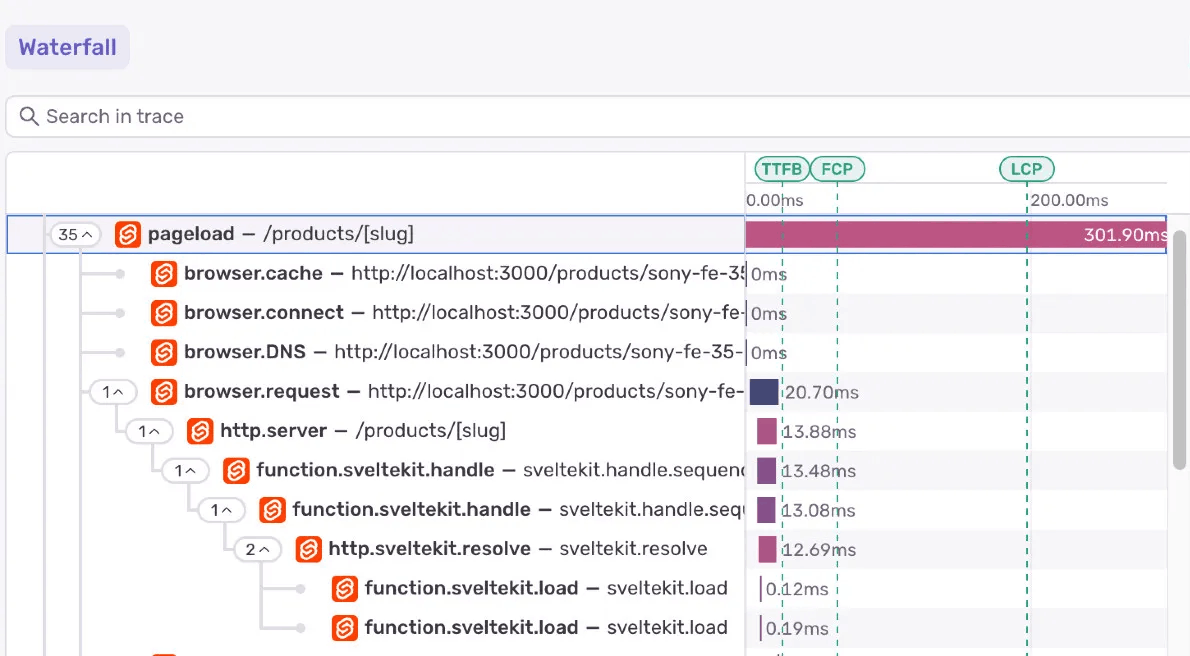Screen dimensions: 1190x656
Task: Collapse the http.server span's child
Action: (x=149, y=431)
